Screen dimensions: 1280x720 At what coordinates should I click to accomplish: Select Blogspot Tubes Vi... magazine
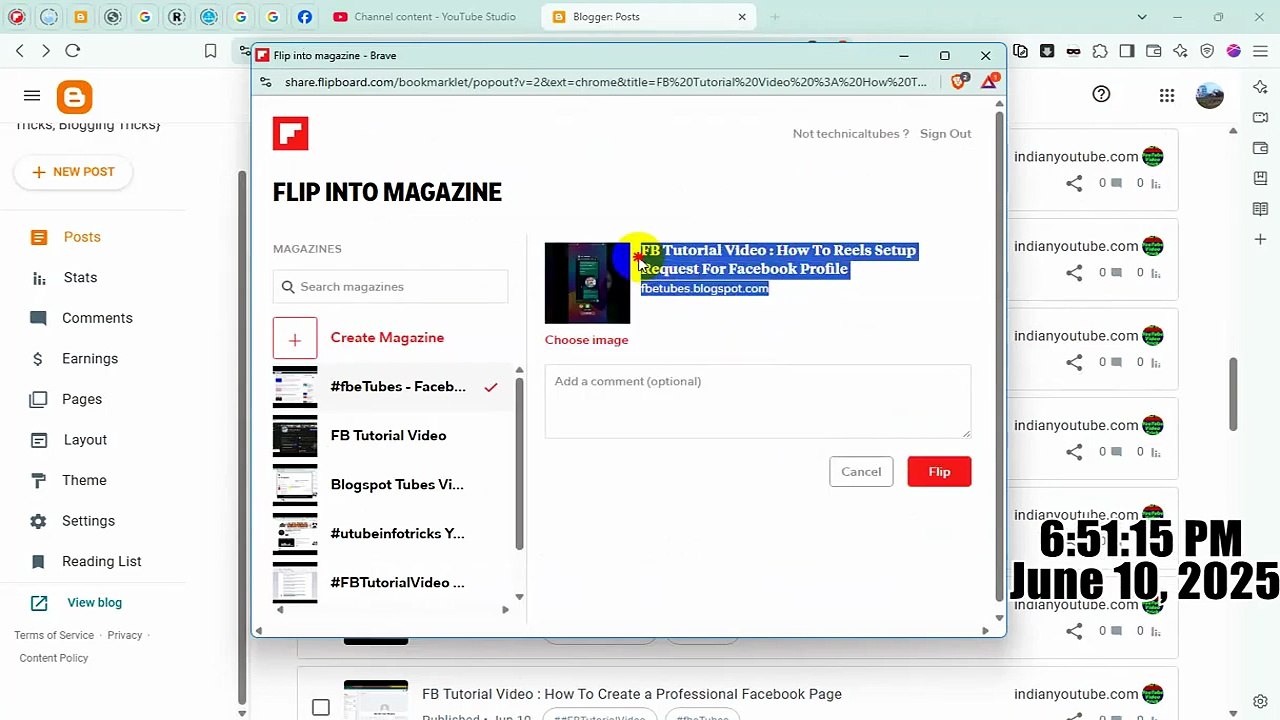pyautogui.click(x=392, y=485)
